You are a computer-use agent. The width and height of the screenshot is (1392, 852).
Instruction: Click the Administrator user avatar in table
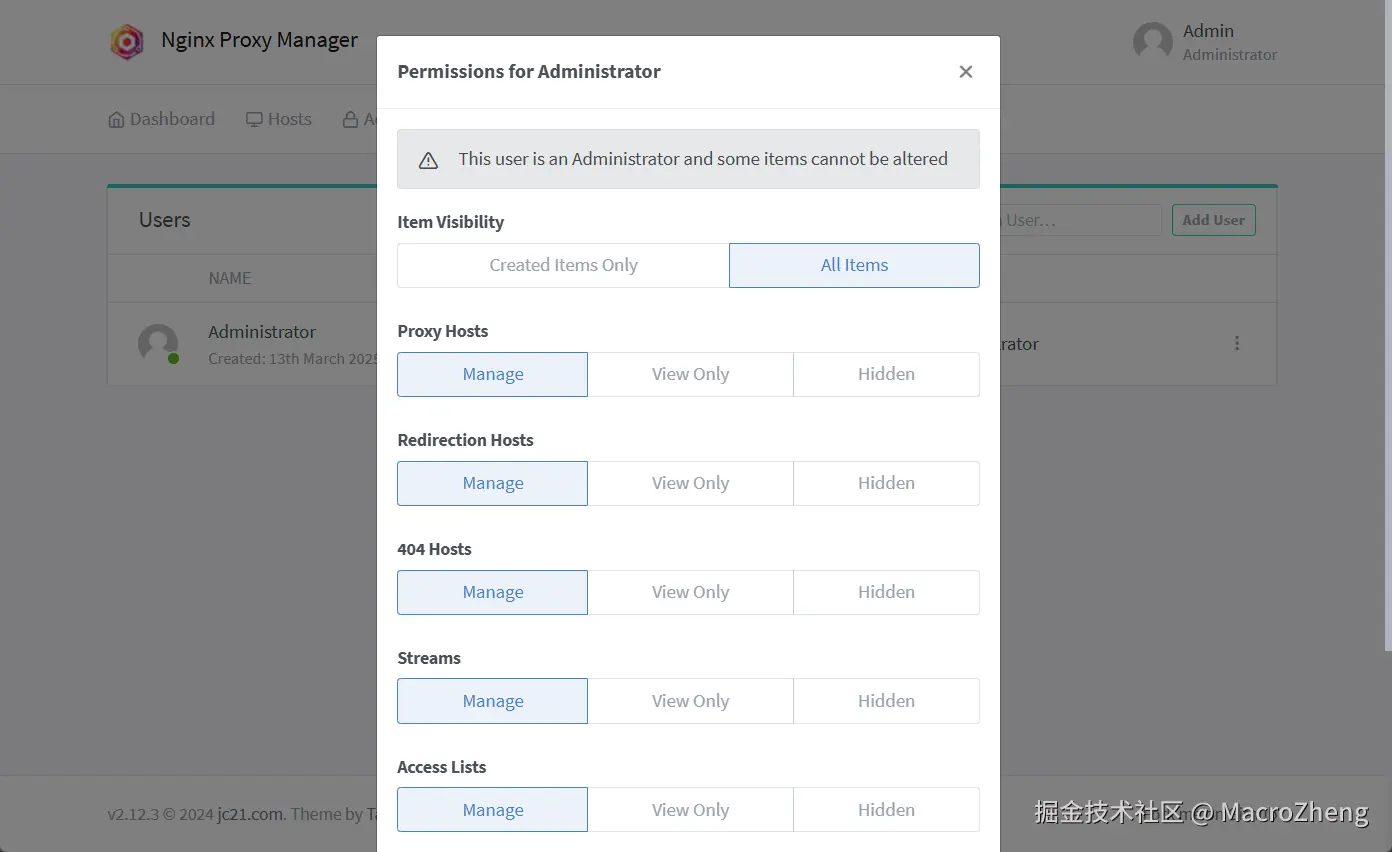pos(158,344)
